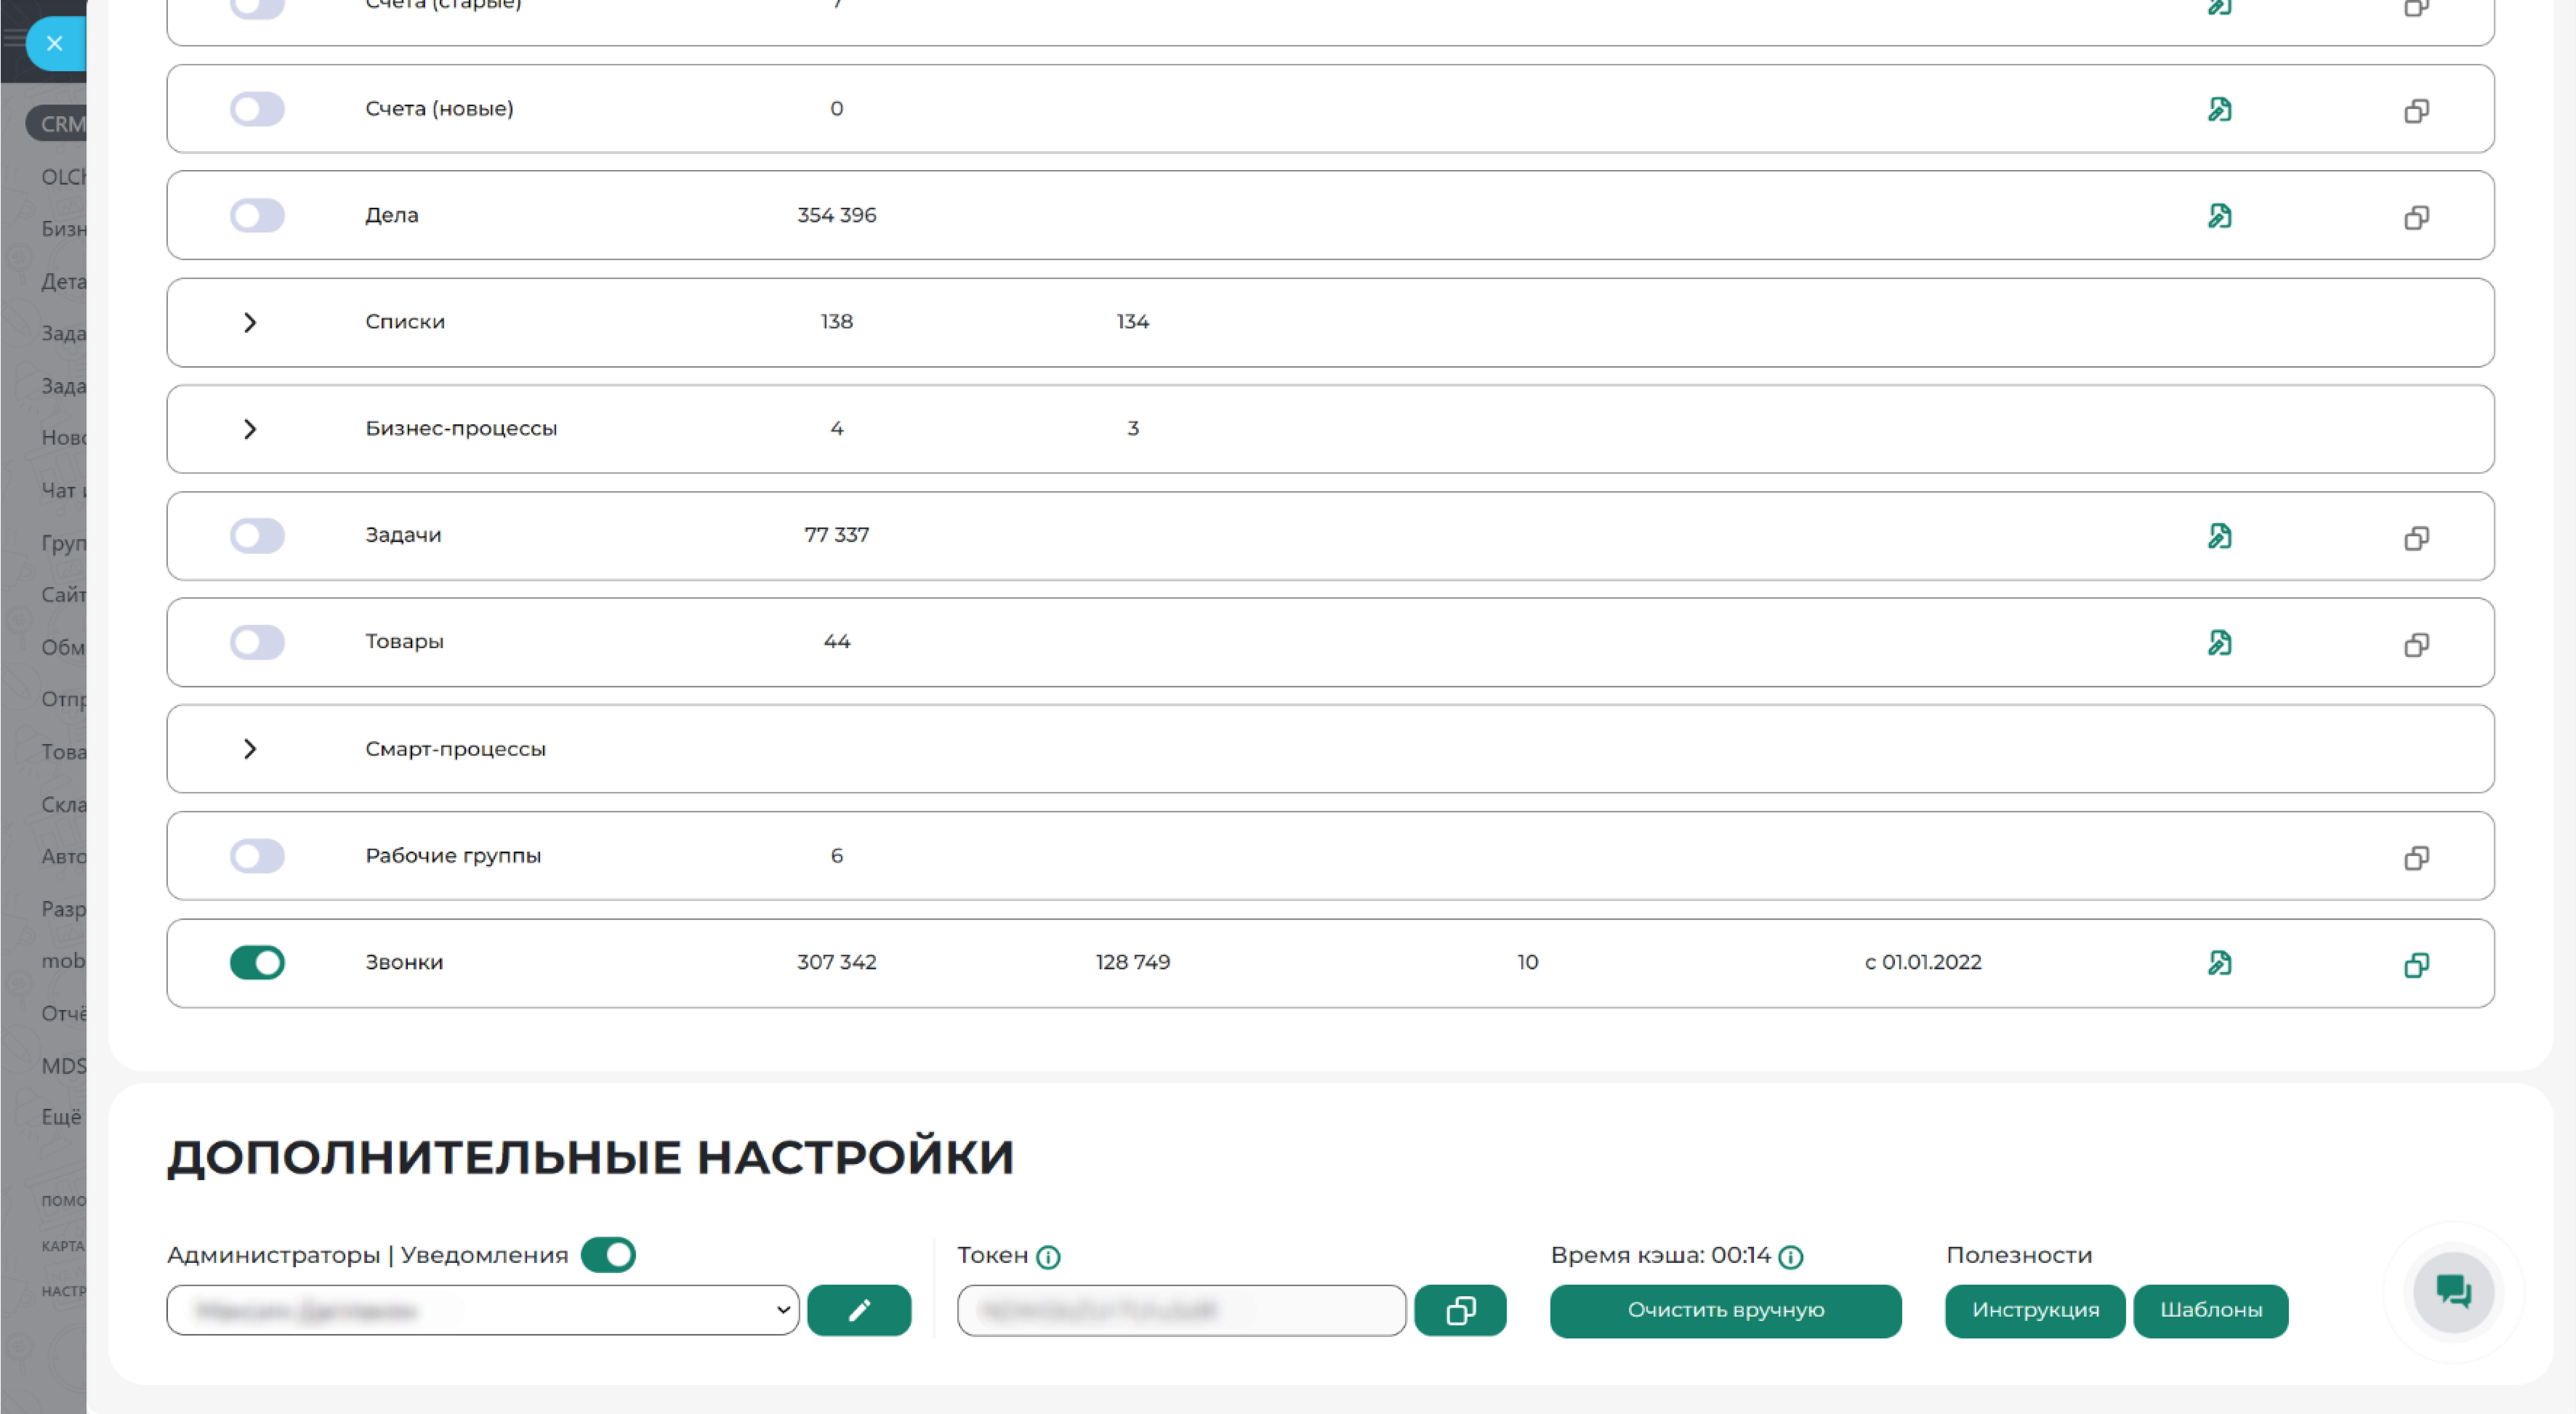The image size is (2576, 1414).
Task: Turn off Администраторы notifications toggle
Action: click(x=608, y=1255)
